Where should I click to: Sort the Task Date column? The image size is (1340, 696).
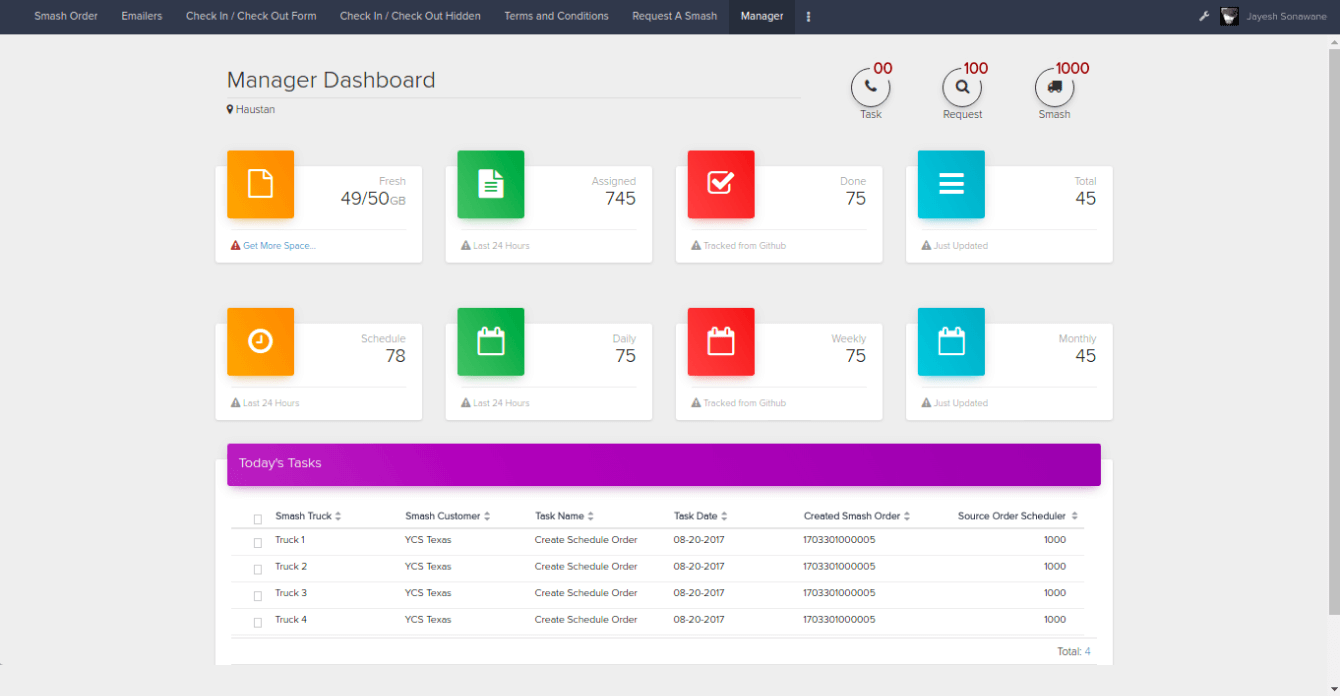pyautogui.click(x=700, y=516)
